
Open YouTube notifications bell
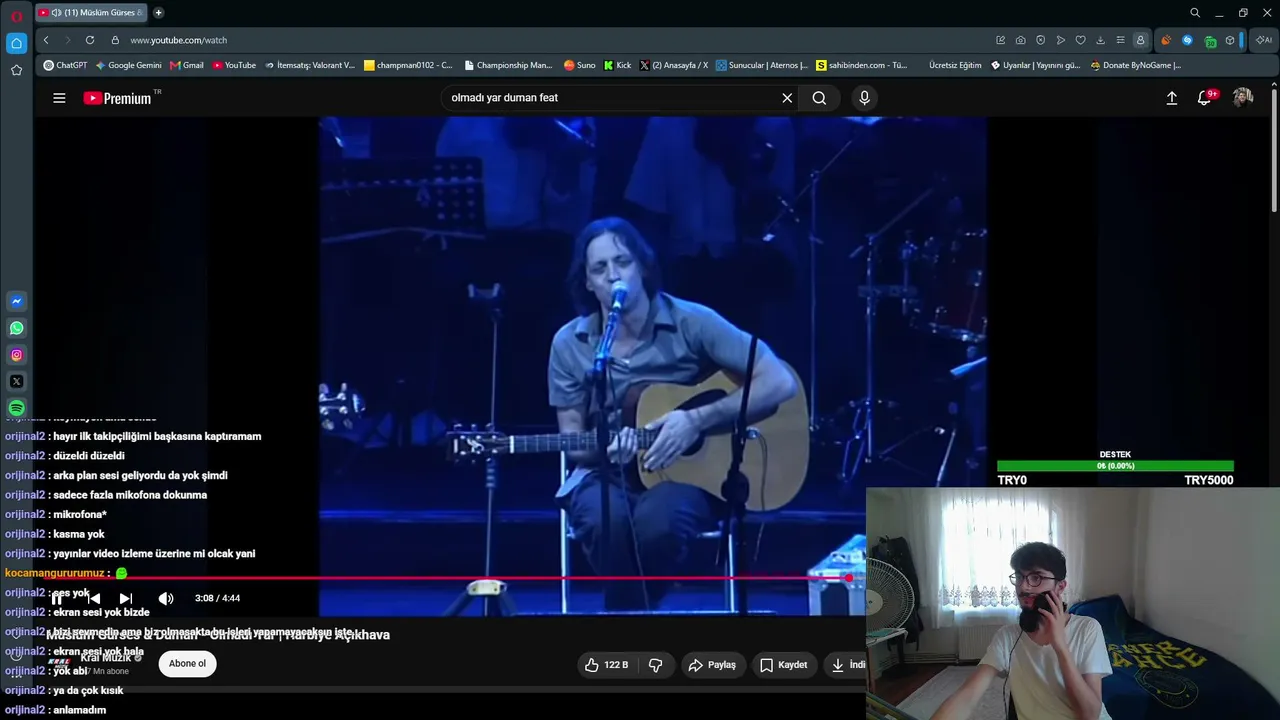tap(1205, 98)
